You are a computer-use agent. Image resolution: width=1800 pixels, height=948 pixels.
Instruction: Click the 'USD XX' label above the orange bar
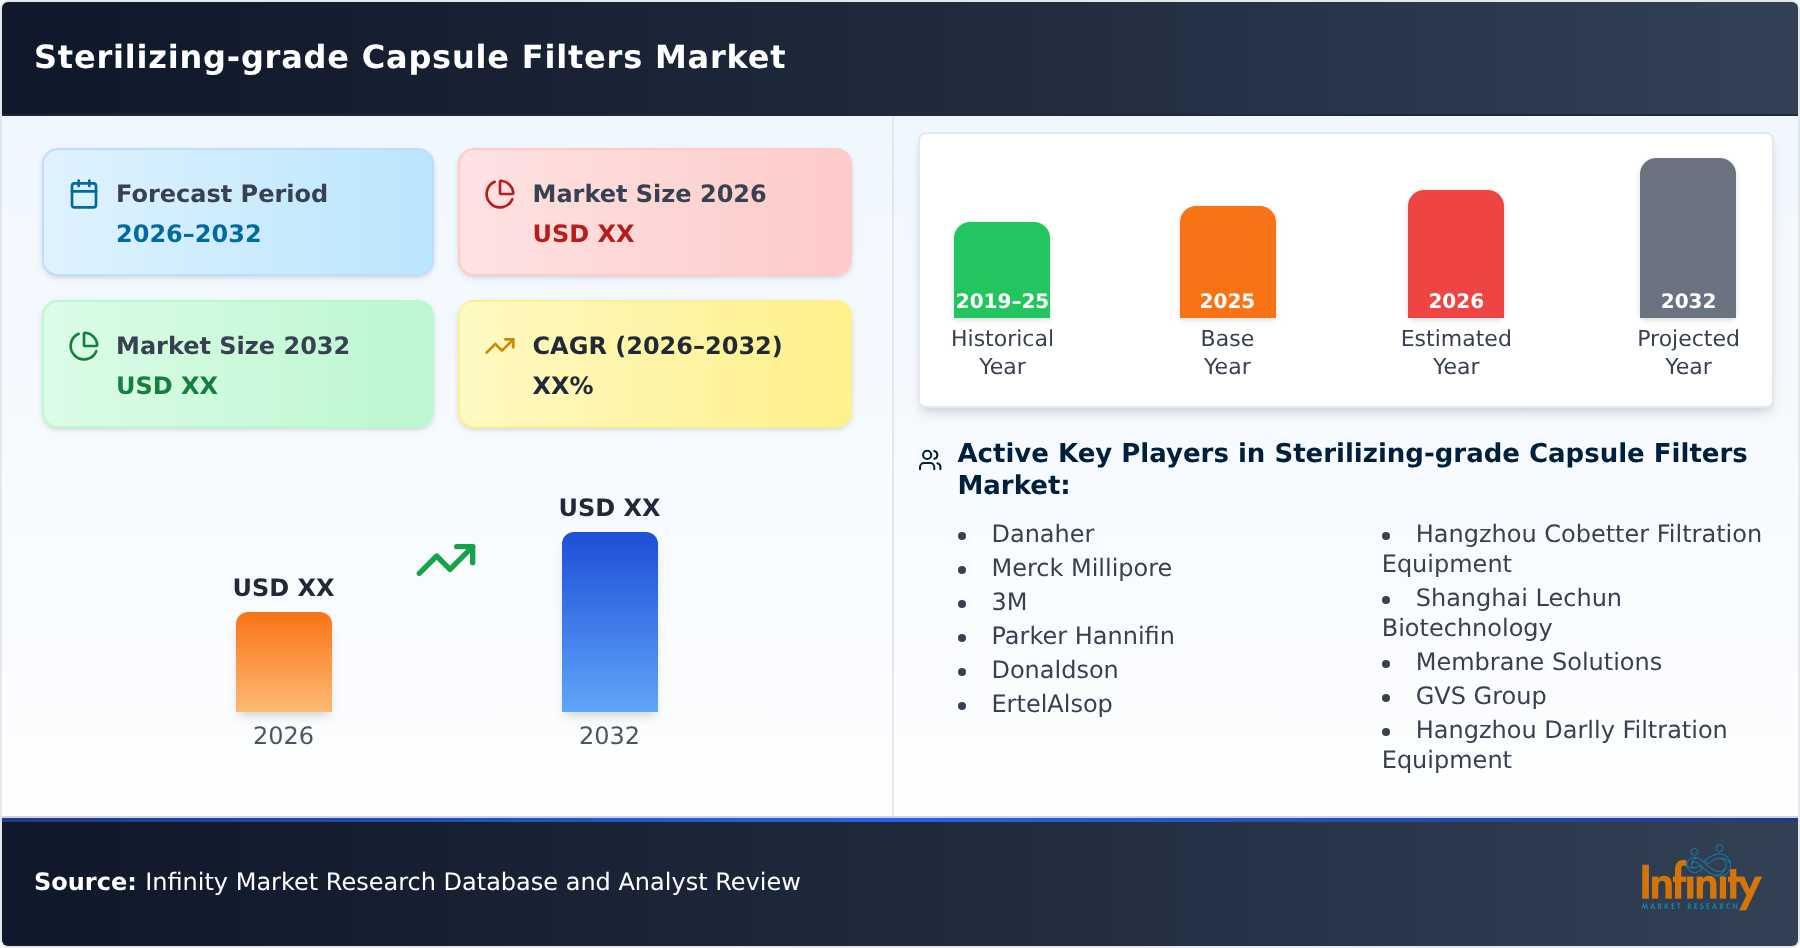pos(284,588)
